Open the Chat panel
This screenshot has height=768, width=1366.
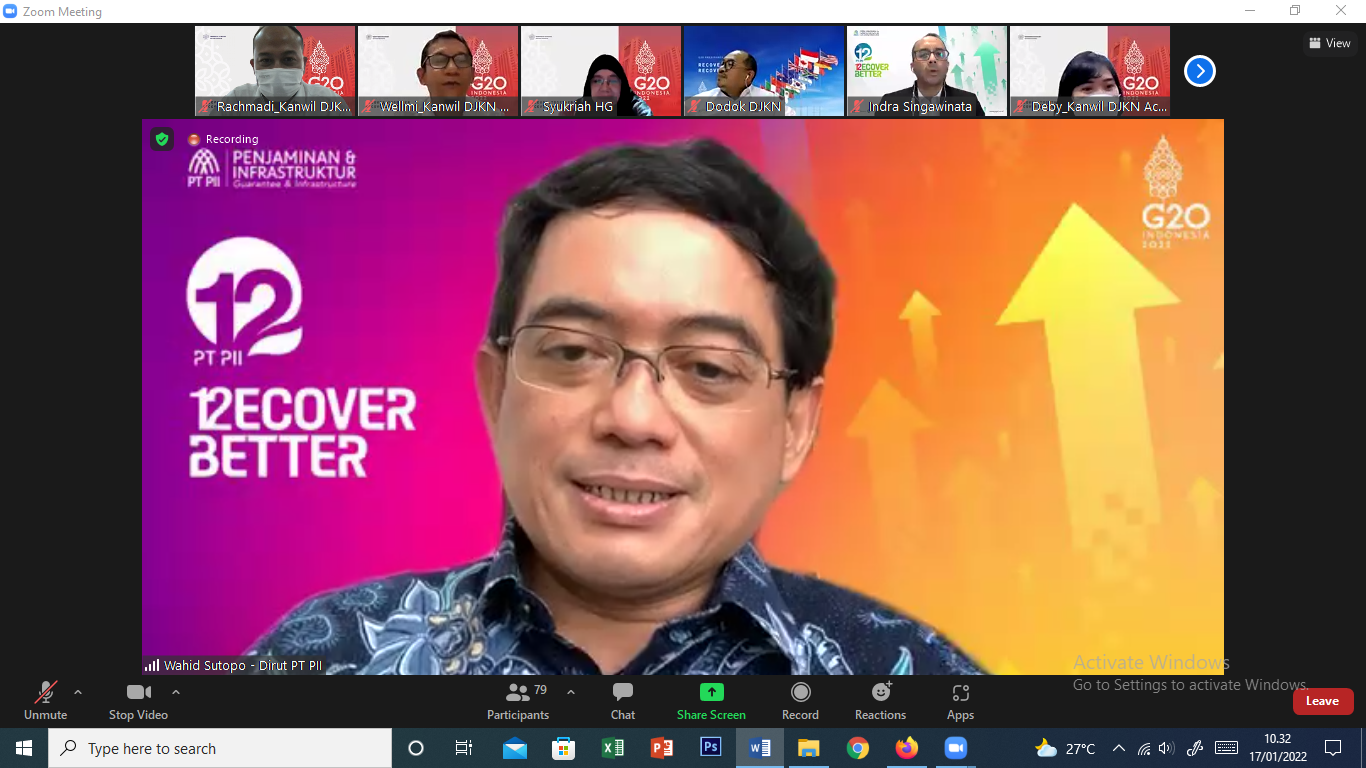(622, 700)
